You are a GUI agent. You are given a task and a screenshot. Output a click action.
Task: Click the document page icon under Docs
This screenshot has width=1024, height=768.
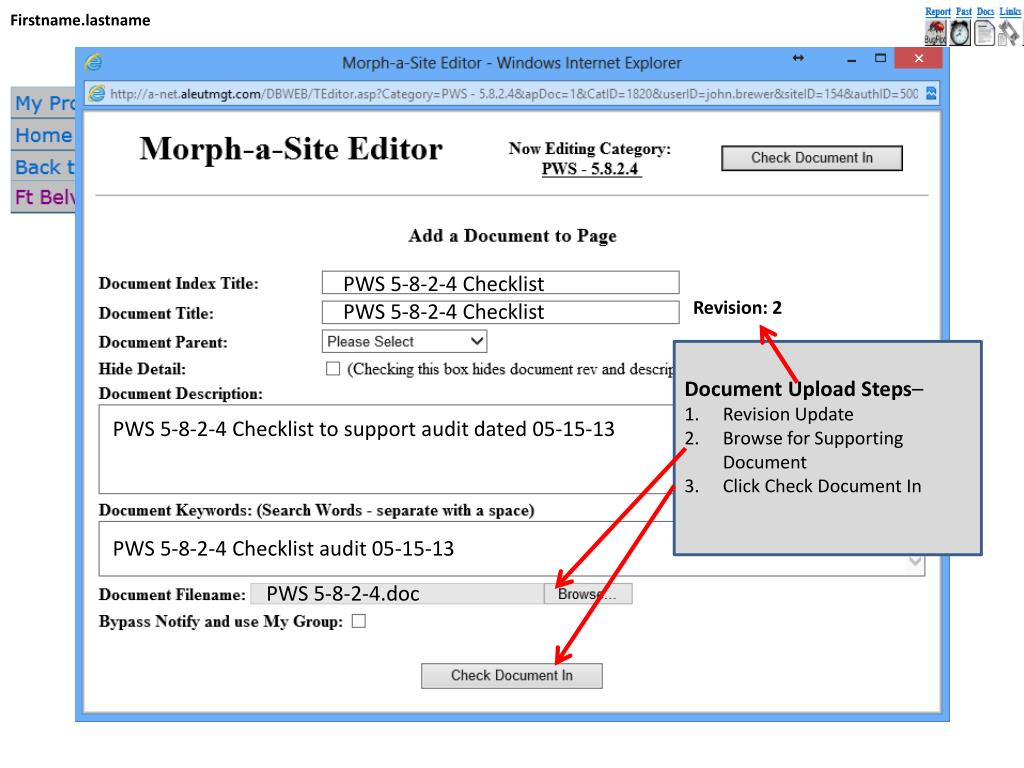(984, 33)
